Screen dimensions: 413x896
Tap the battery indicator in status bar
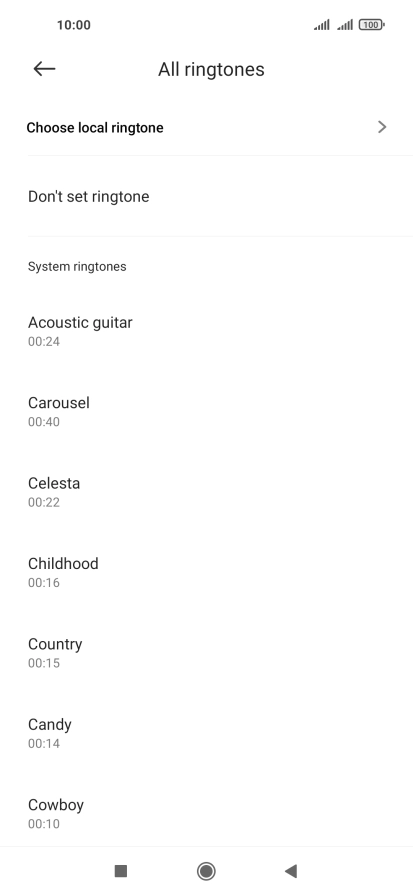click(371, 25)
